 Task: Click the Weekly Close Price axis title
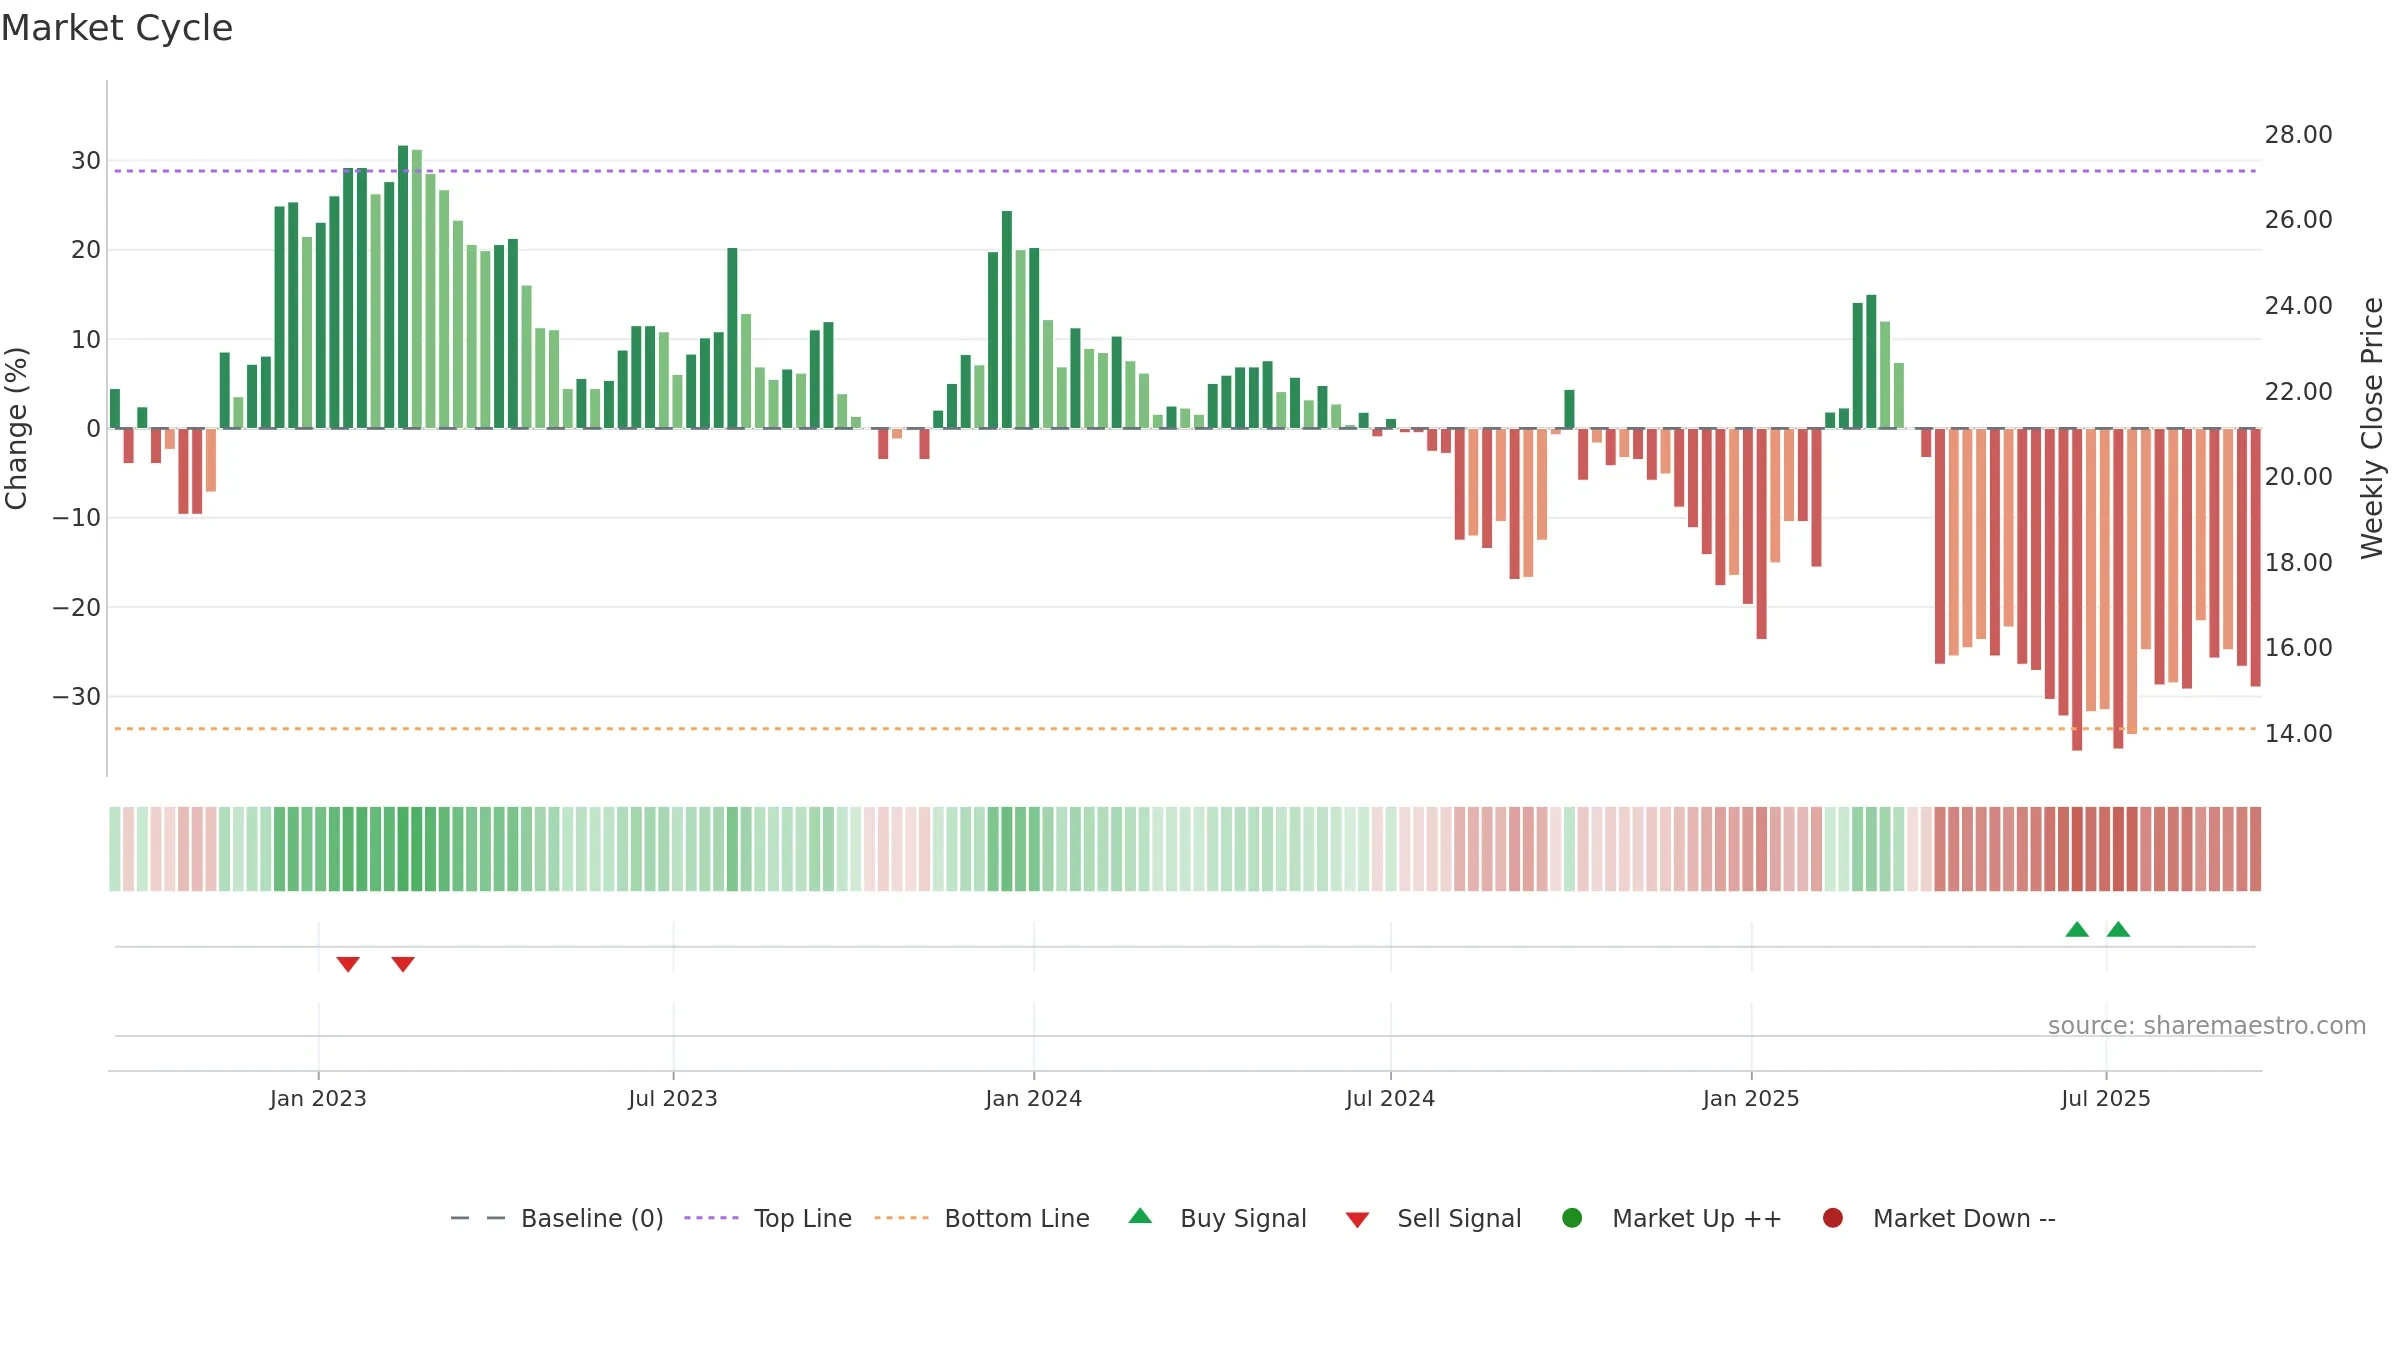pos(2372,428)
